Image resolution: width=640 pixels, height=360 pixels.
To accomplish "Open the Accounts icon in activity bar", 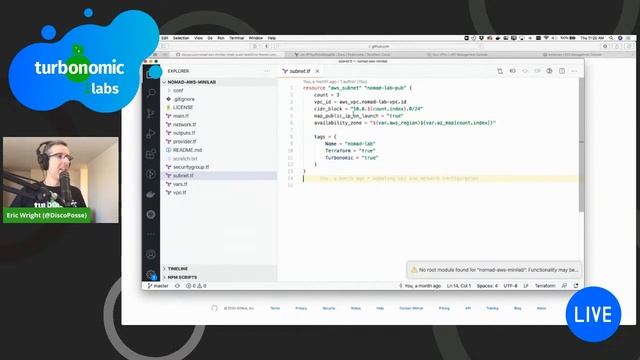I will tap(151, 254).
